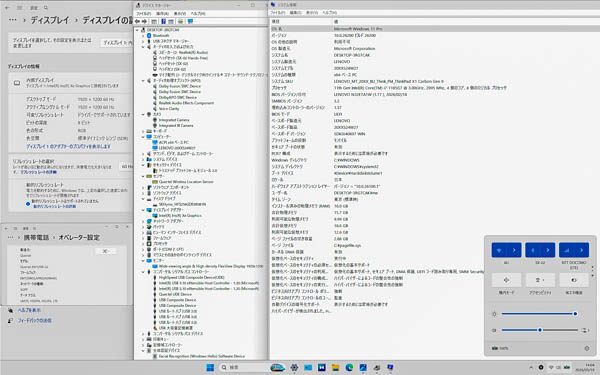Collapse ディスプレイ アダプター node
The image size is (600, 375).
[x=143, y=210]
